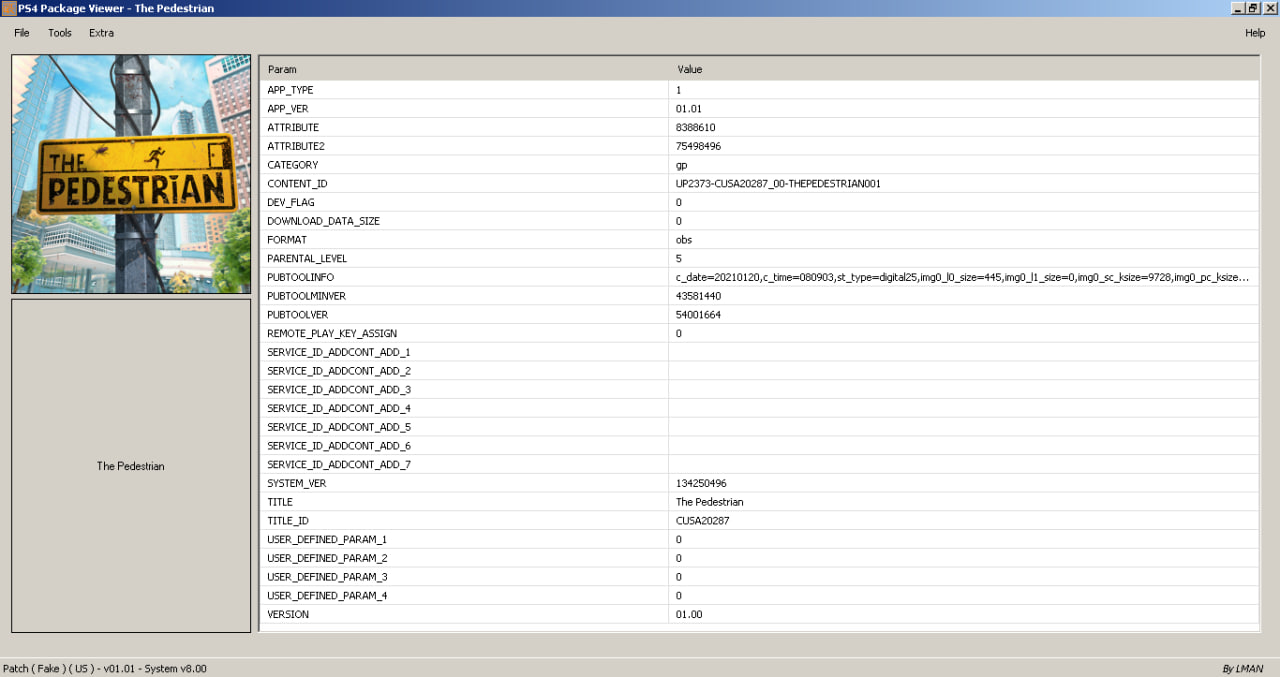Click APP_VER value 01.01
Screen dimensions: 1280x677
click(x=689, y=108)
